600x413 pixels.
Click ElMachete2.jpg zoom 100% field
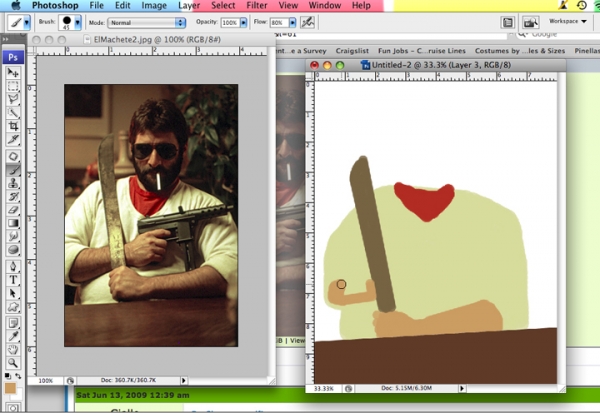click(x=46, y=380)
